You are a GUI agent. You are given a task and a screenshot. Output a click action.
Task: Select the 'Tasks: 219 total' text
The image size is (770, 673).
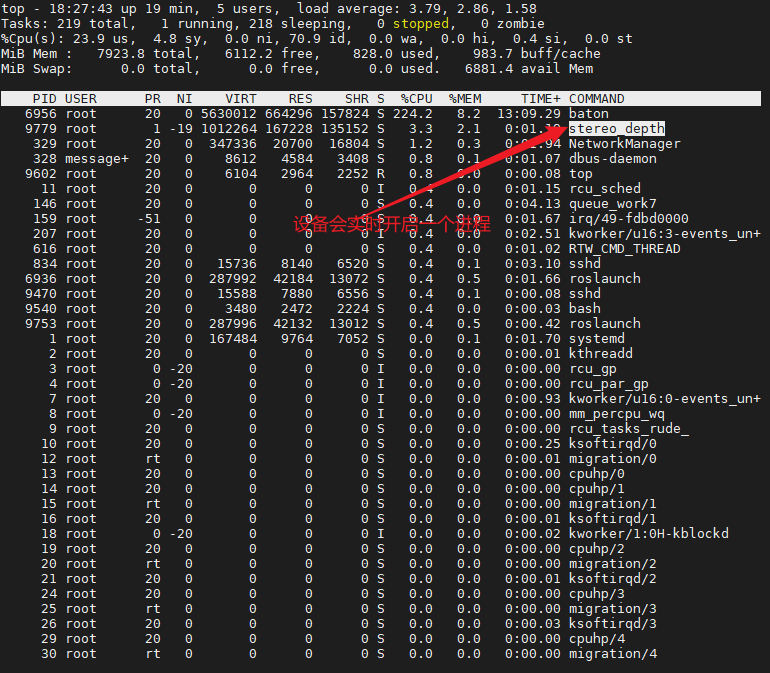tap(65, 24)
